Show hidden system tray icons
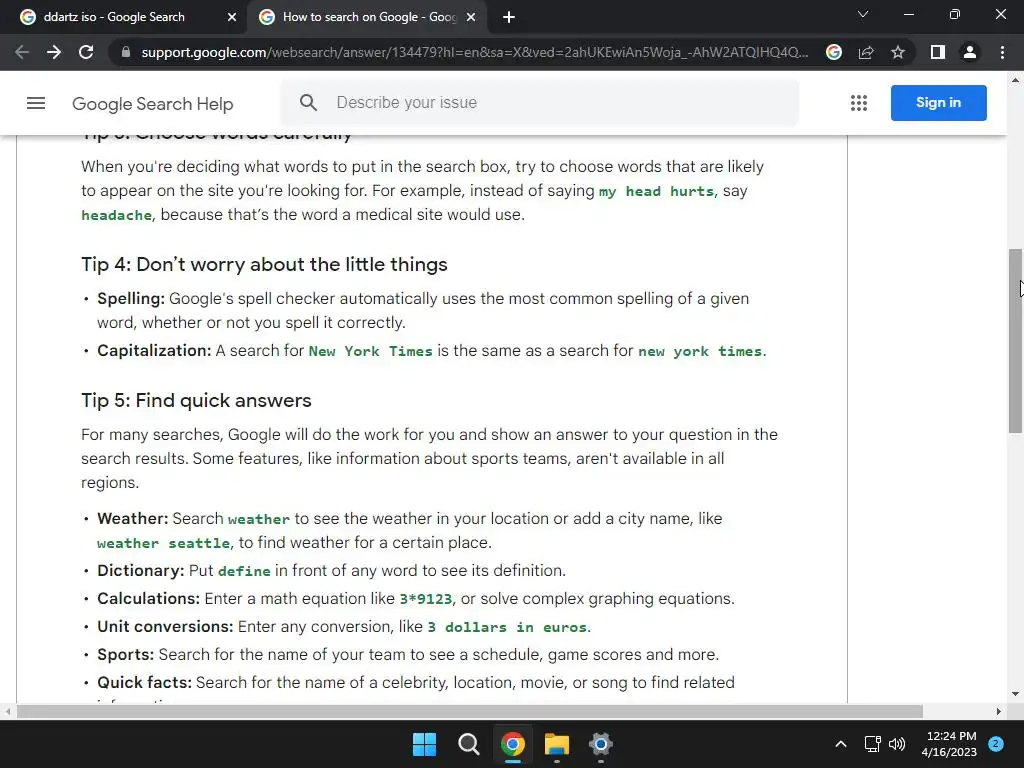Screen dimensions: 1024x768 coord(841,744)
